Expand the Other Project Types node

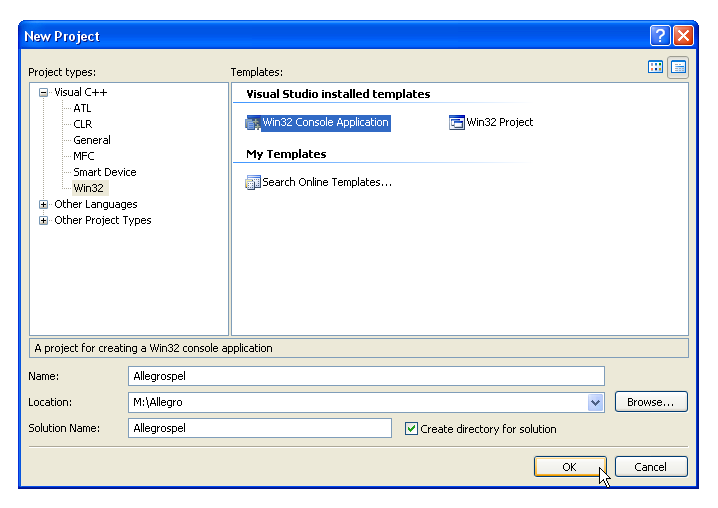[44, 220]
